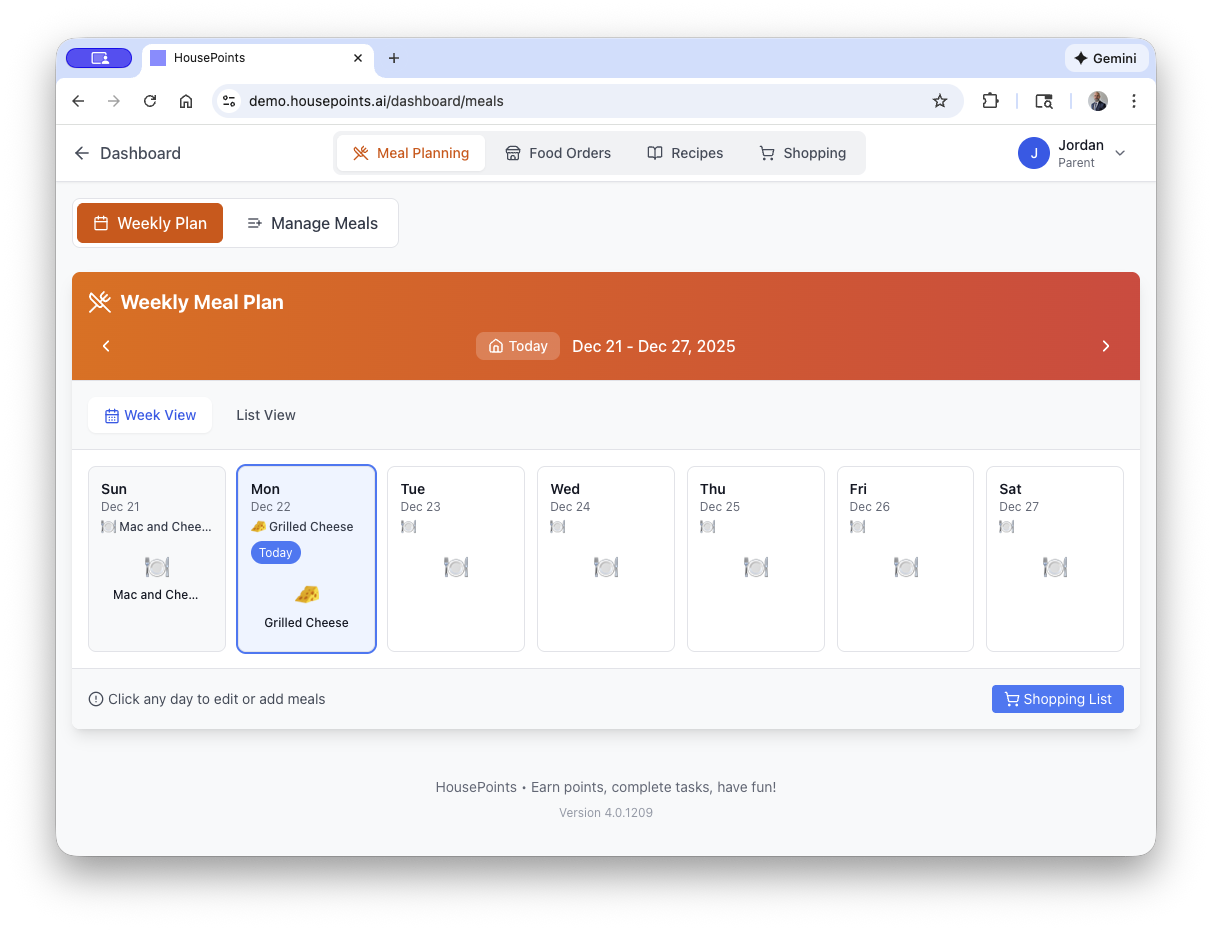This screenshot has width=1212, height=930.
Task: Click the tab search icon in the toolbar
Action: click(1044, 101)
